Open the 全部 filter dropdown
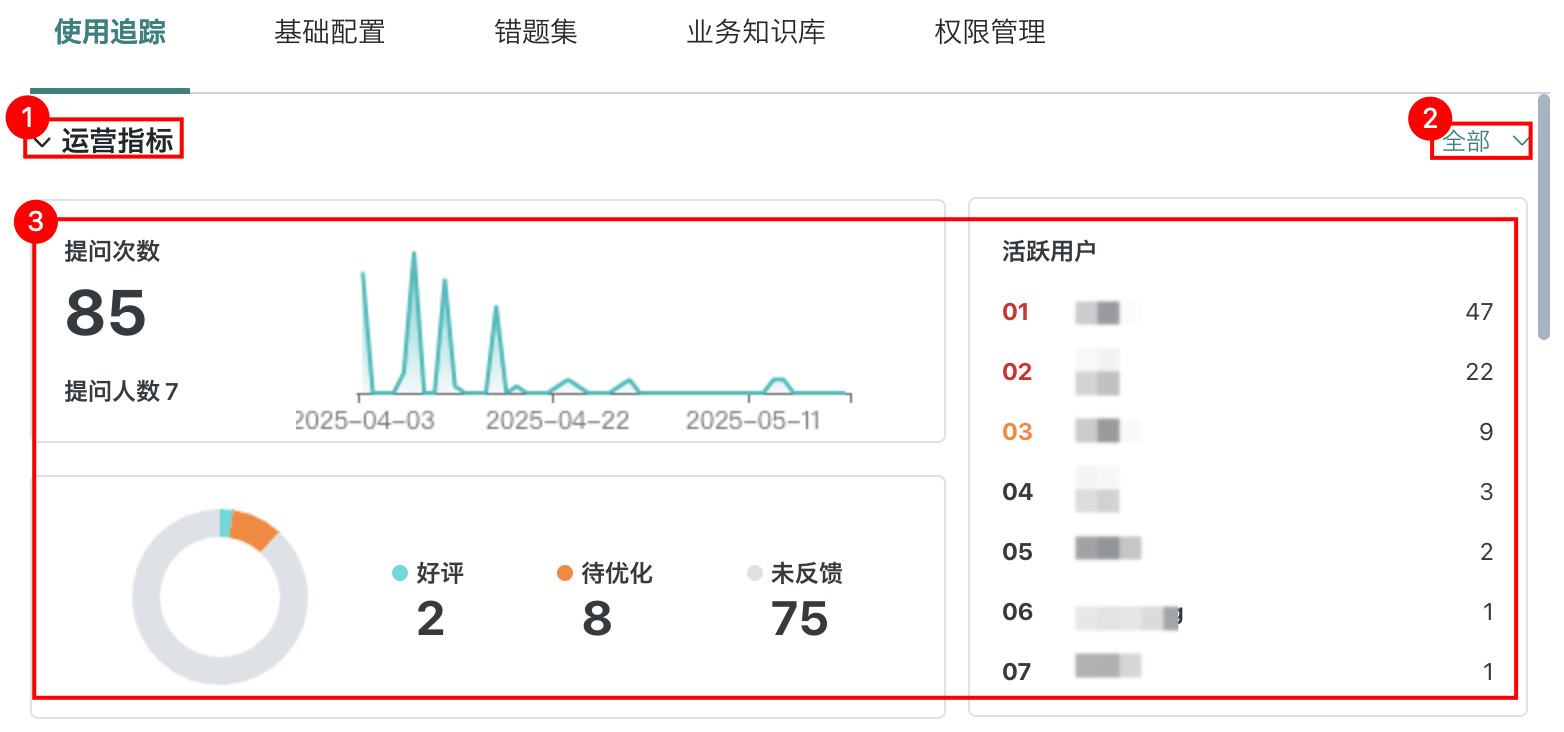This screenshot has height=732, width=1564. (x=1484, y=142)
